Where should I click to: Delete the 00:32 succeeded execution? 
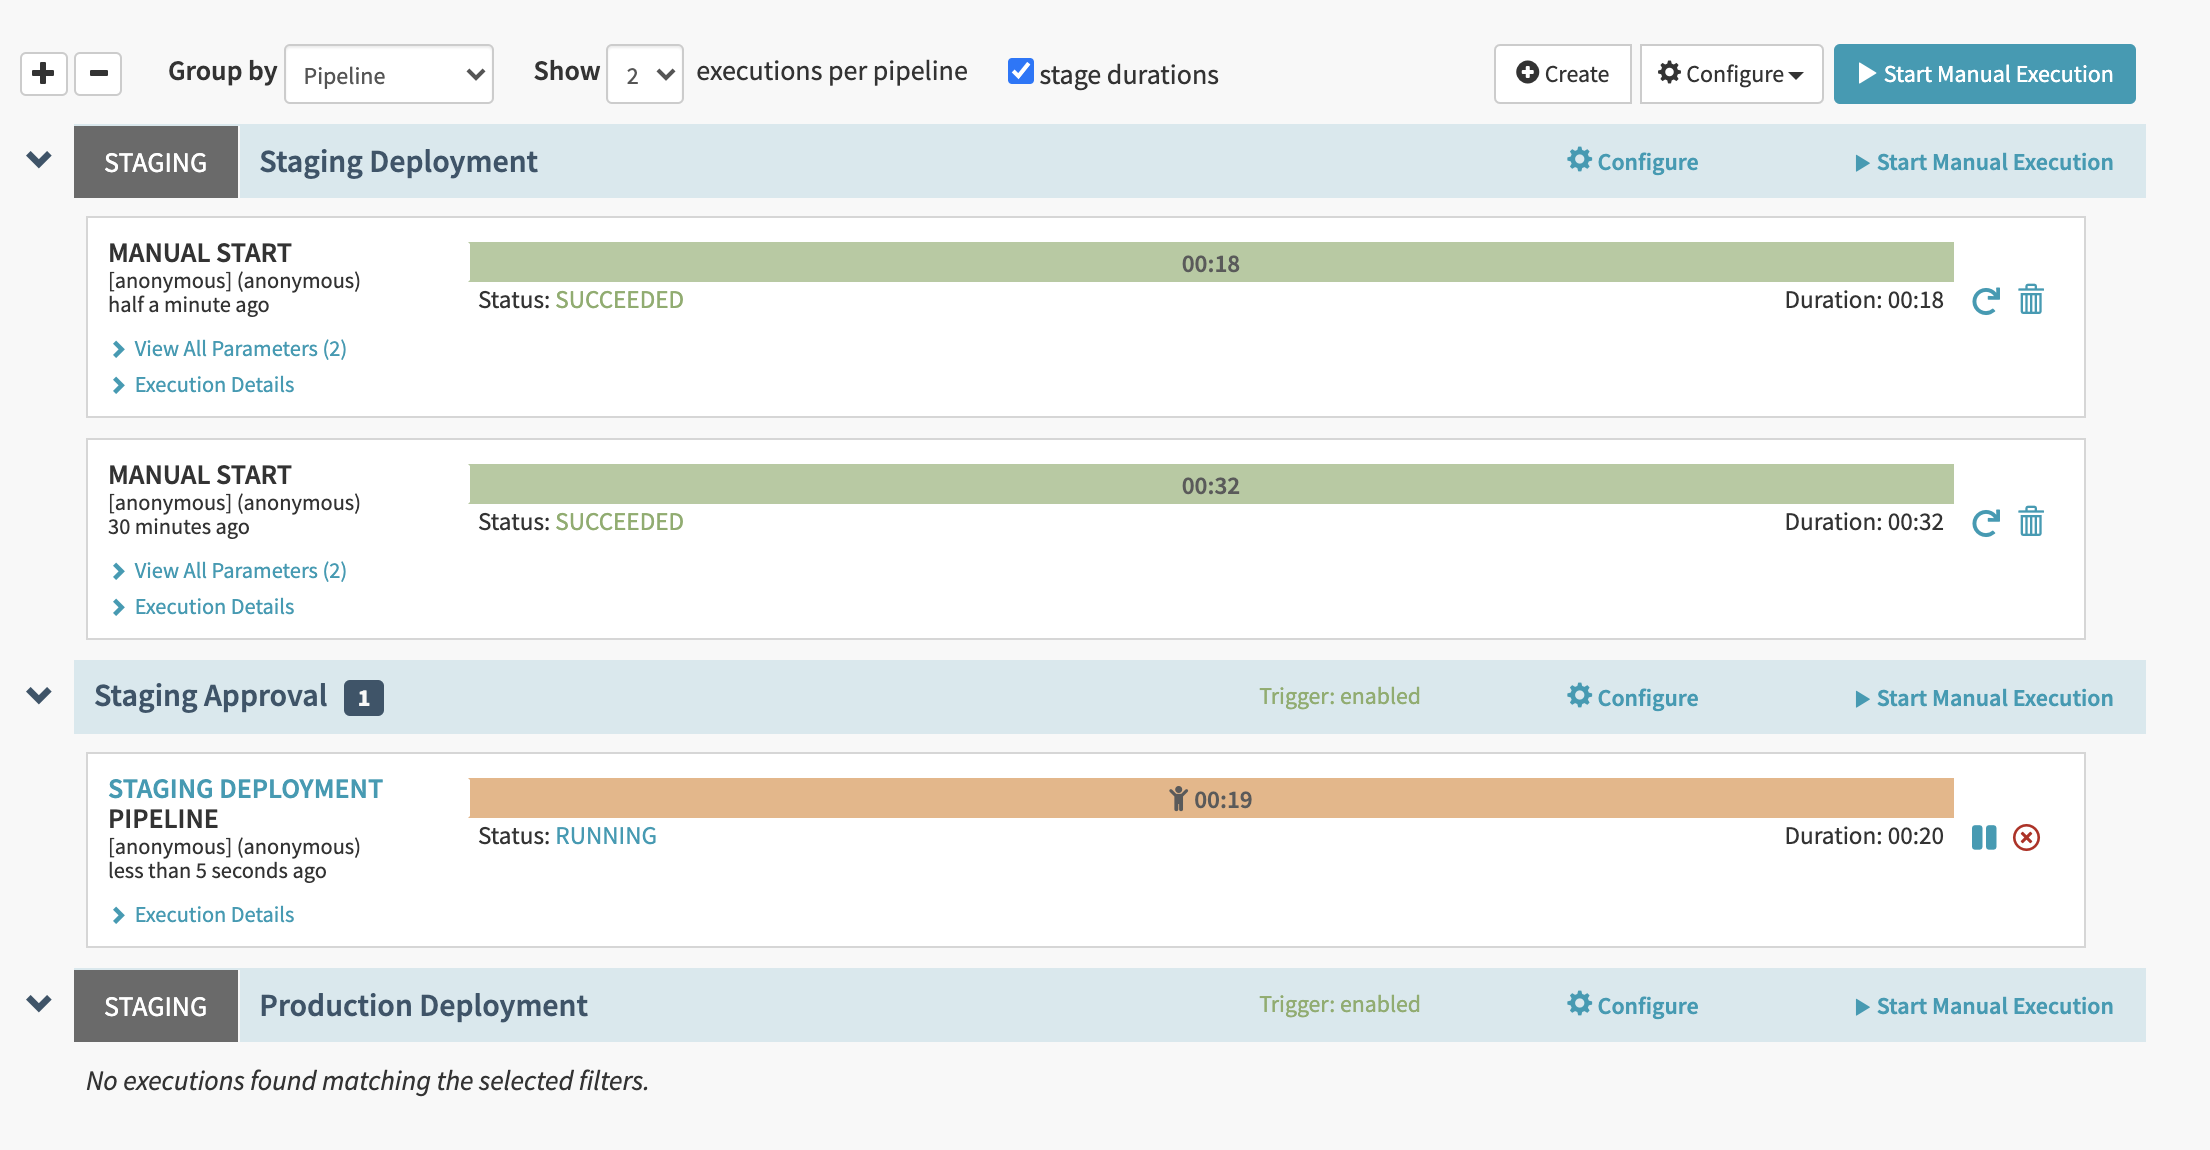click(x=2030, y=521)
